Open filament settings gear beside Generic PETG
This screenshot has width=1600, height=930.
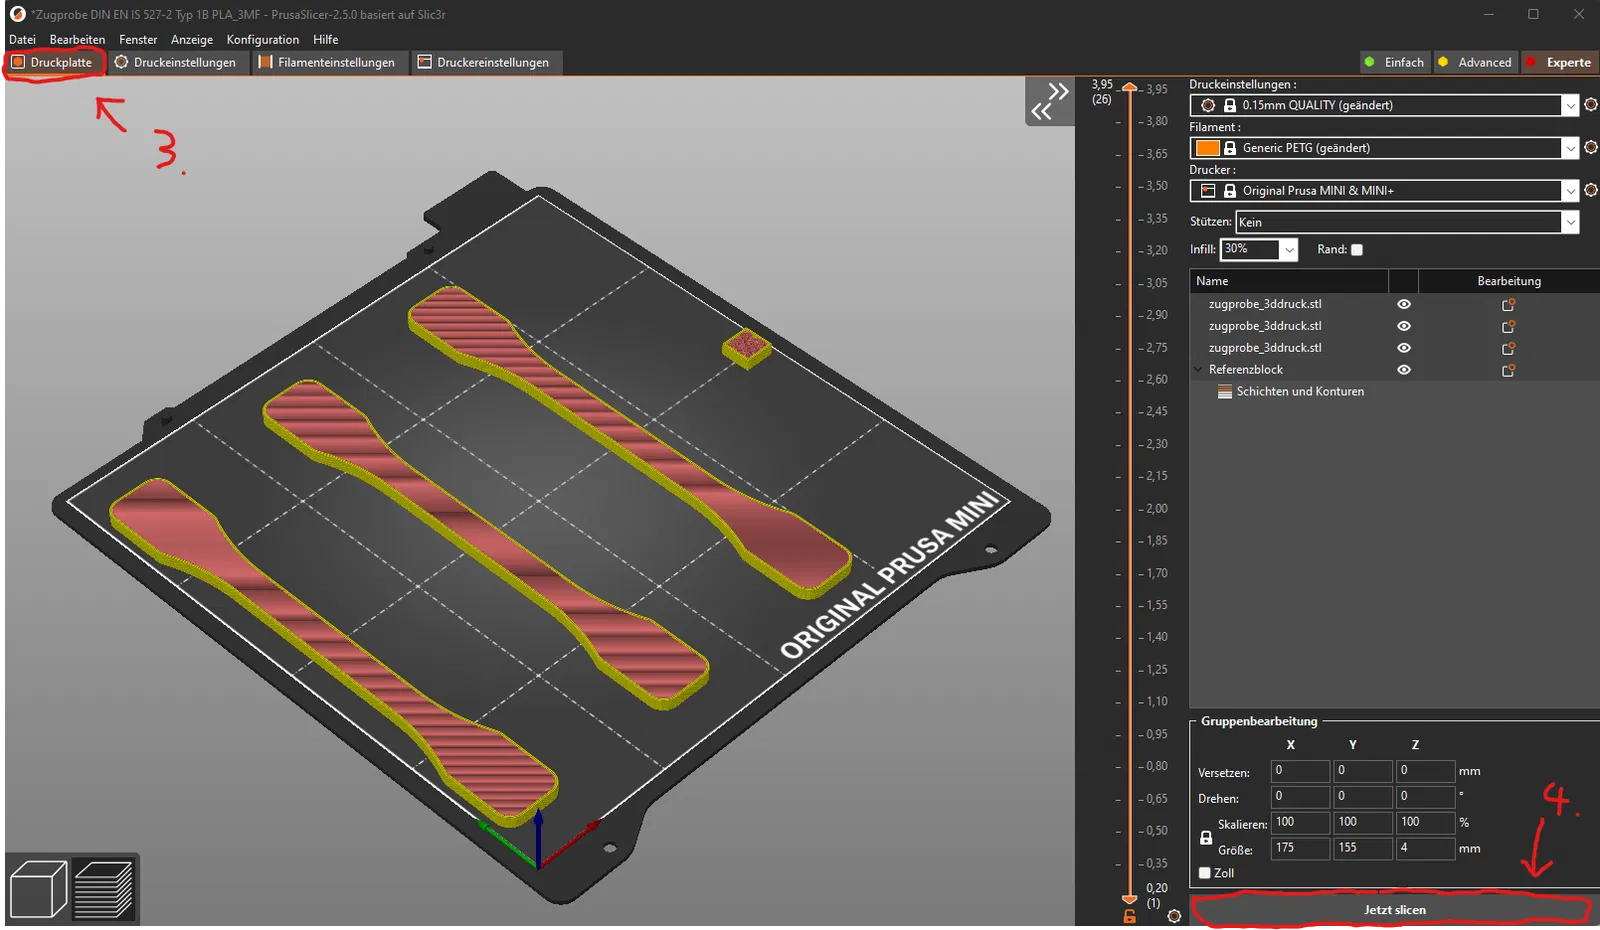(1591, 148)
